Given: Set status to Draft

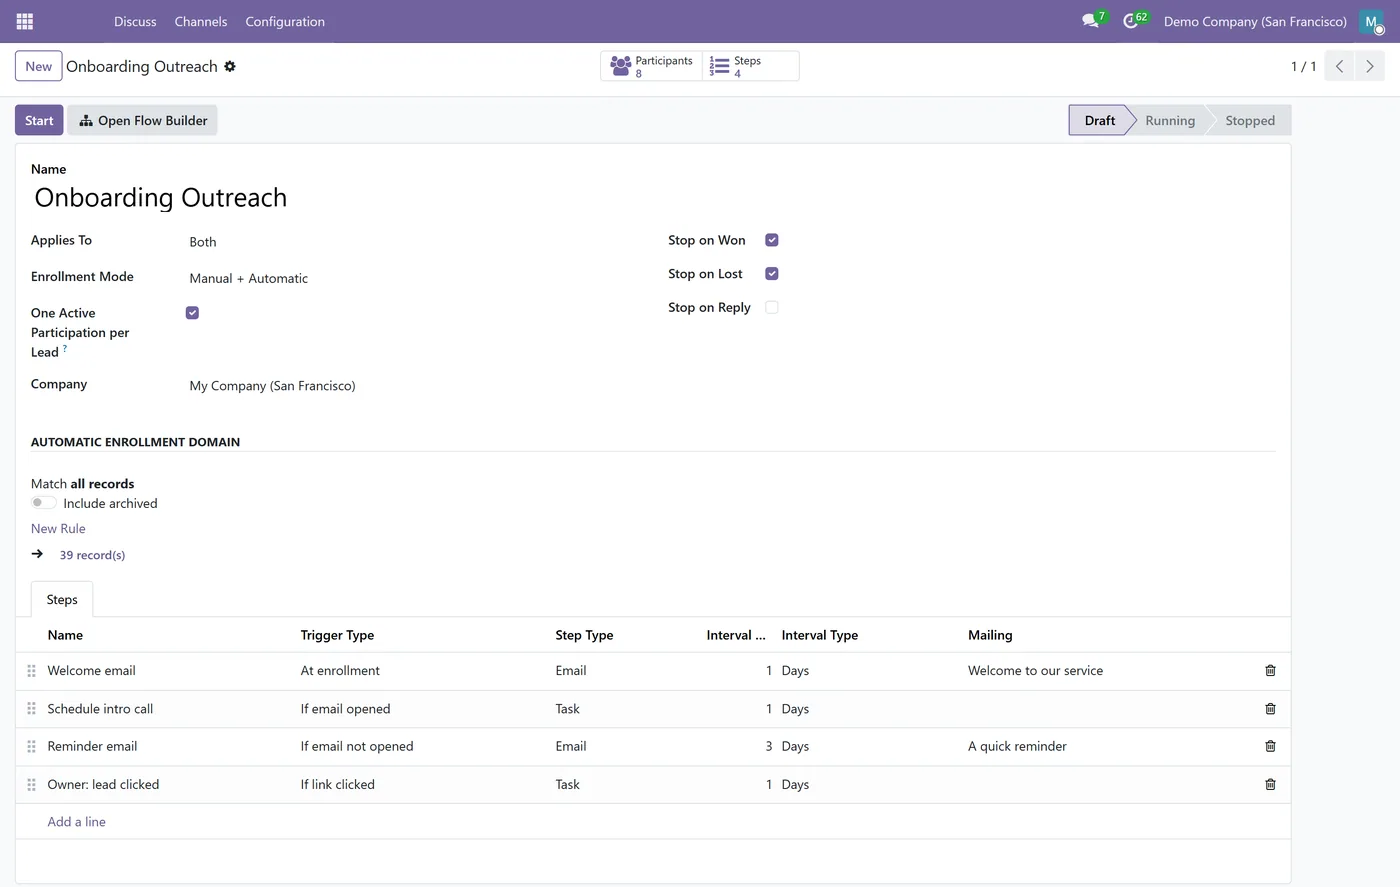Looking at the screenshot, I should [1099, 120].
